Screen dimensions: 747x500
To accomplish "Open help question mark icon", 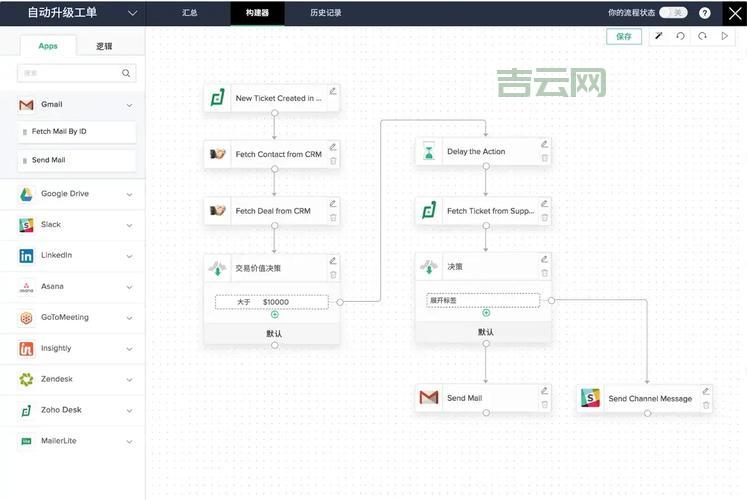I will pyautogui.click(x=704, y=13).
